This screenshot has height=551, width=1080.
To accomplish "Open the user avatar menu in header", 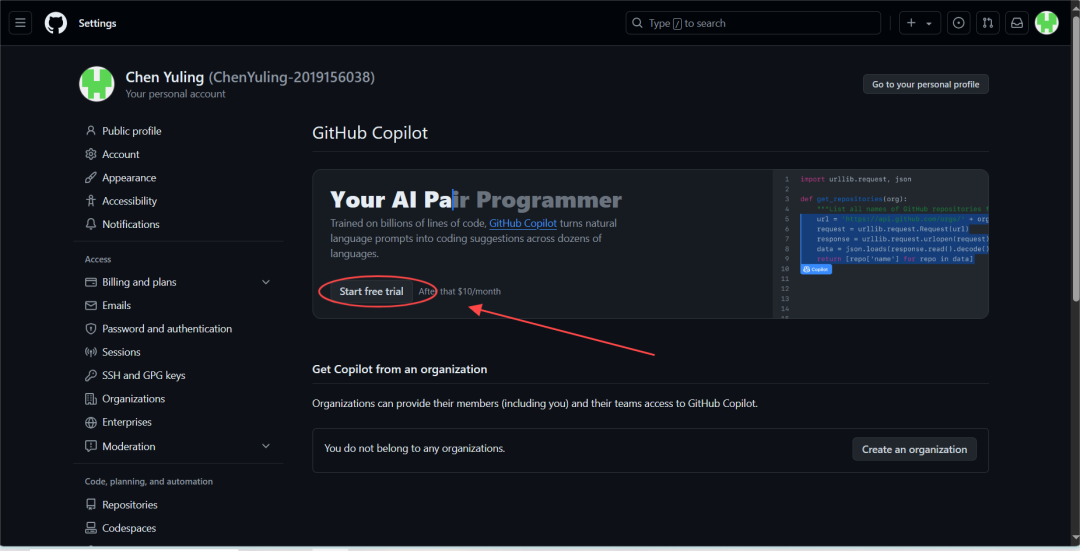I will [x=1046, y=23].
